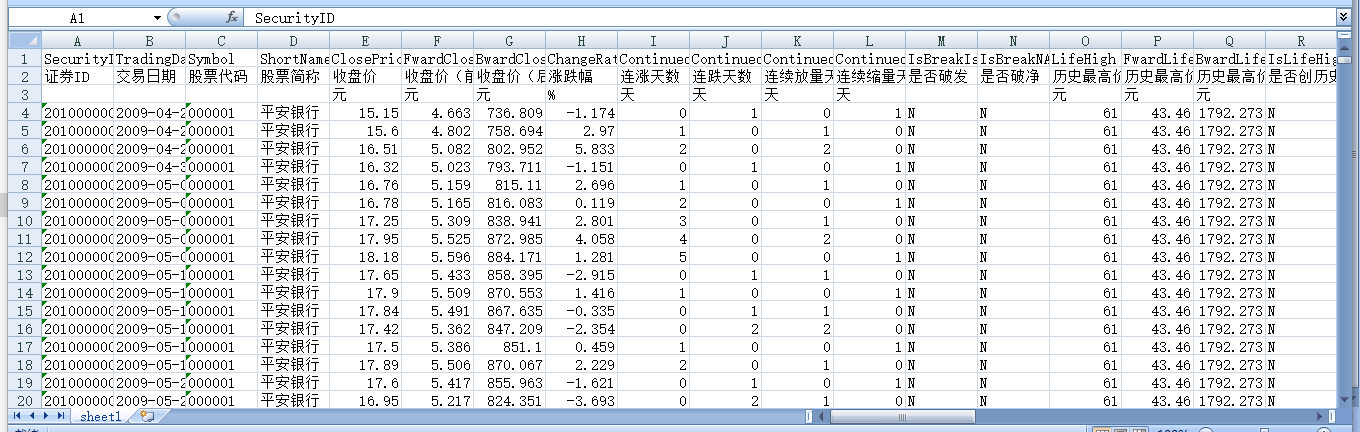Switch to the sheet1 tab
Image resolution: width=1360 pixels, height=432 pixels.
(101, 416)
